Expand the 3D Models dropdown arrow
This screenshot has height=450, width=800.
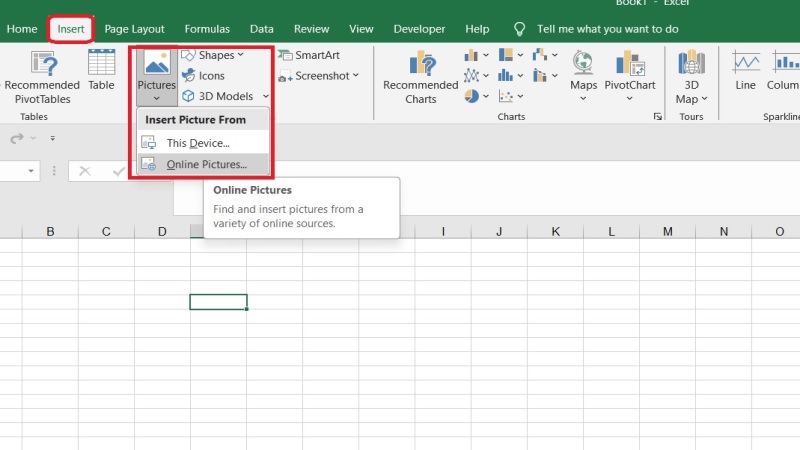pos(265,96)
